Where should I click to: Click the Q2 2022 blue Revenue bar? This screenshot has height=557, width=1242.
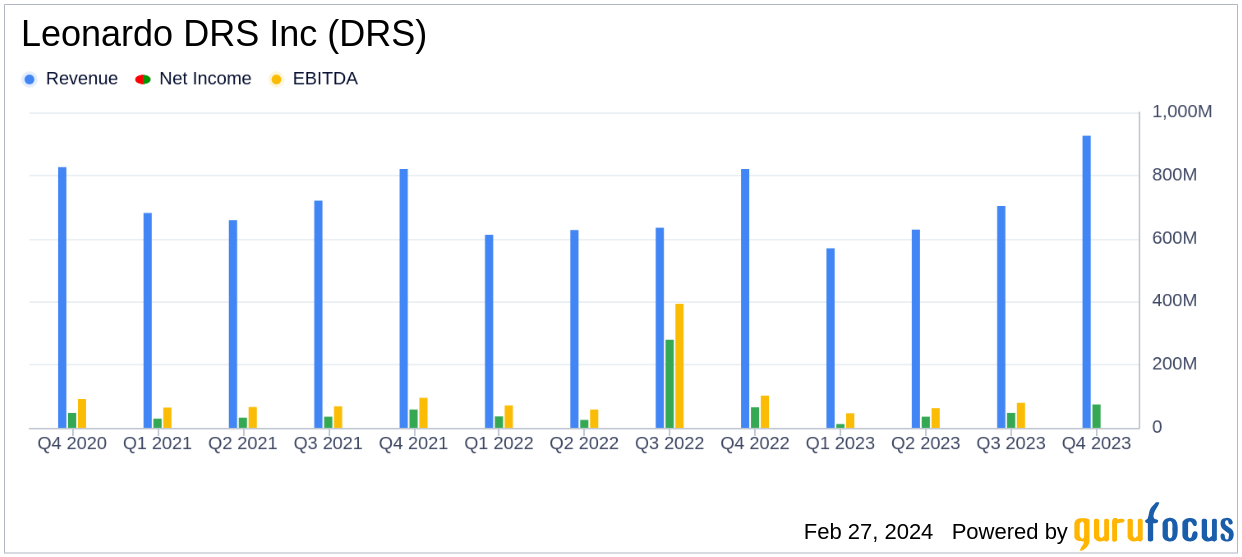pos(574,329)
